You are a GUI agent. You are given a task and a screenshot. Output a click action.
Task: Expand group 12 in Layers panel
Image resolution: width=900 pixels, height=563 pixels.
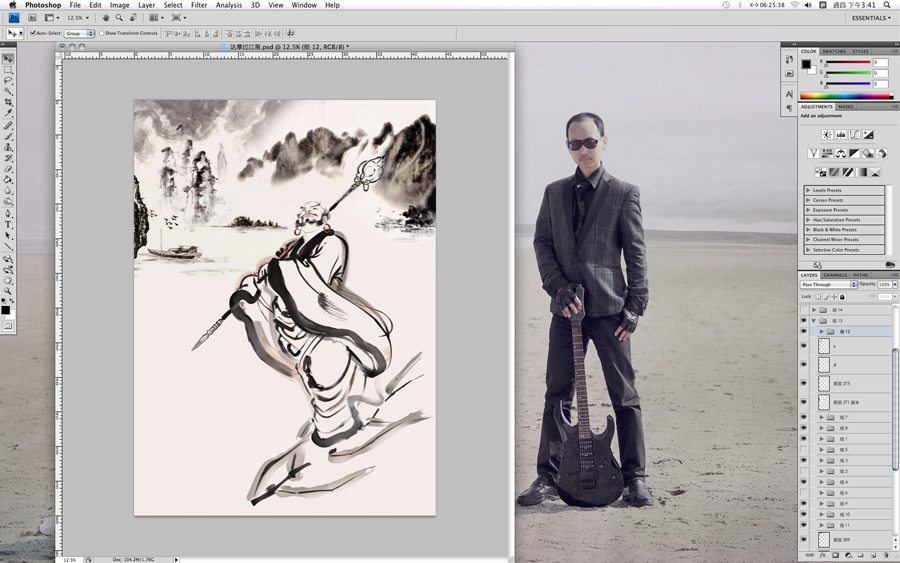[x=821, y=332]
